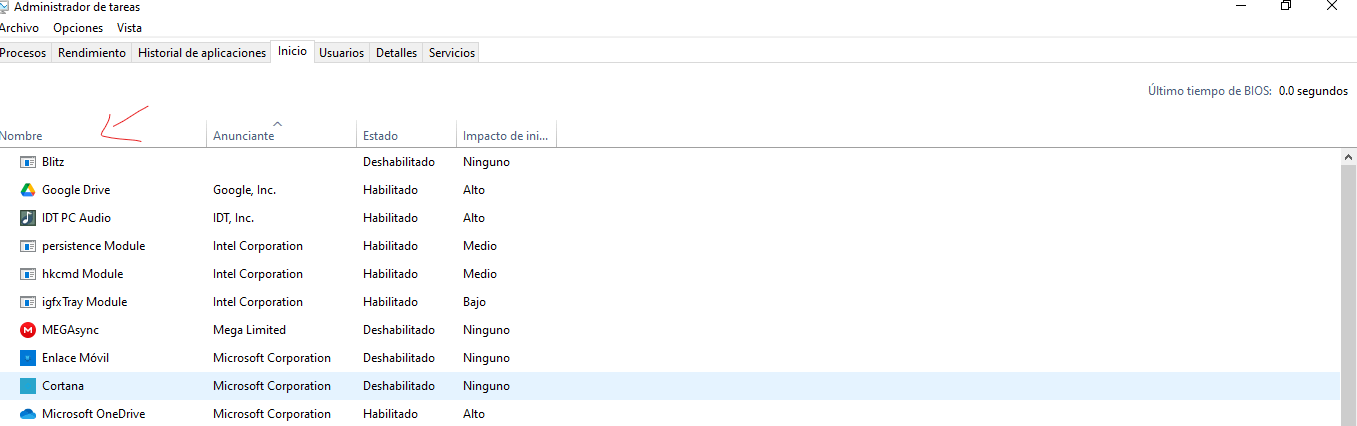Click the hkcmd Module icon

28,274
